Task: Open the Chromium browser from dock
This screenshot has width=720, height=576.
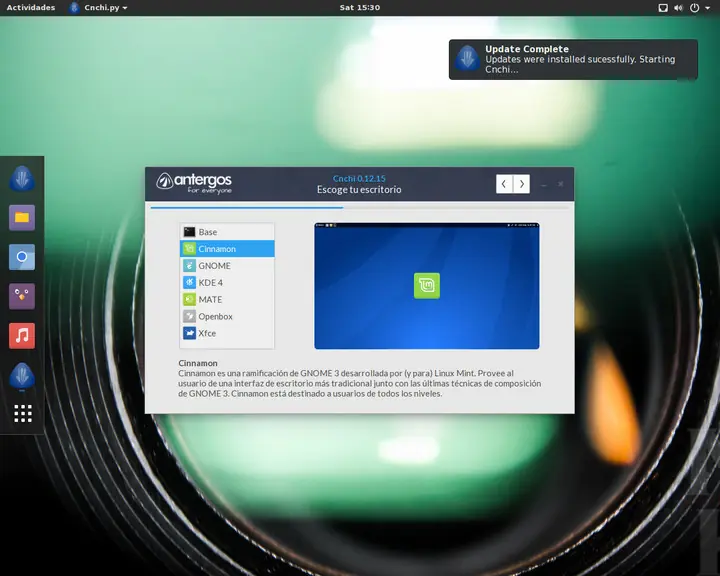Action: [x=22, y=257]
